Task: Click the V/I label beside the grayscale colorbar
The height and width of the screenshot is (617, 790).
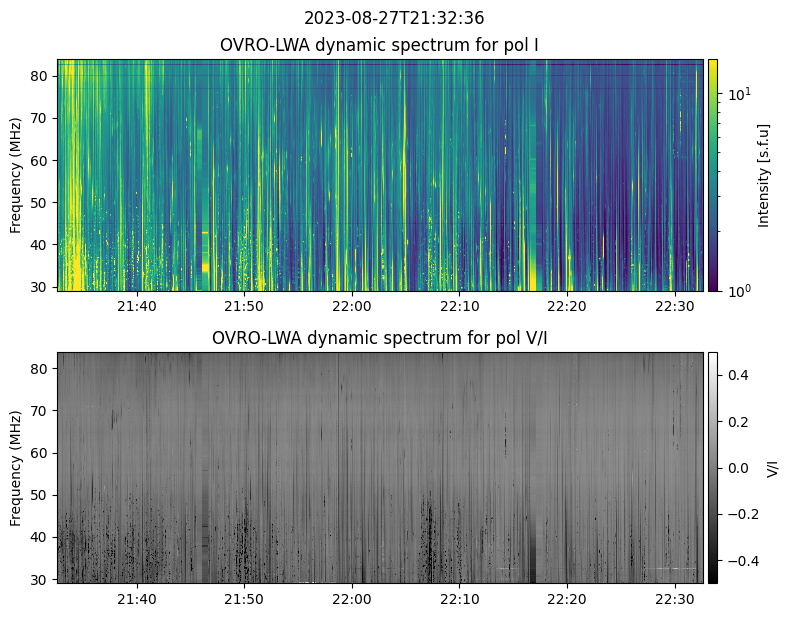Action: click(x=771, y=467)
